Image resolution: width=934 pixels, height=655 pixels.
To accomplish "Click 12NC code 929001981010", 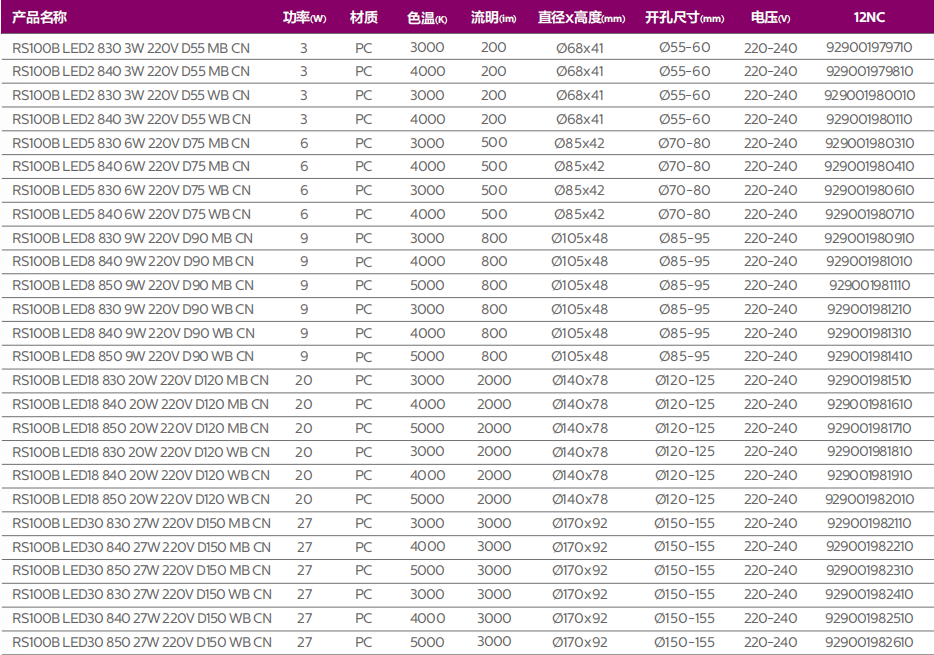I will tap(869, 261).
